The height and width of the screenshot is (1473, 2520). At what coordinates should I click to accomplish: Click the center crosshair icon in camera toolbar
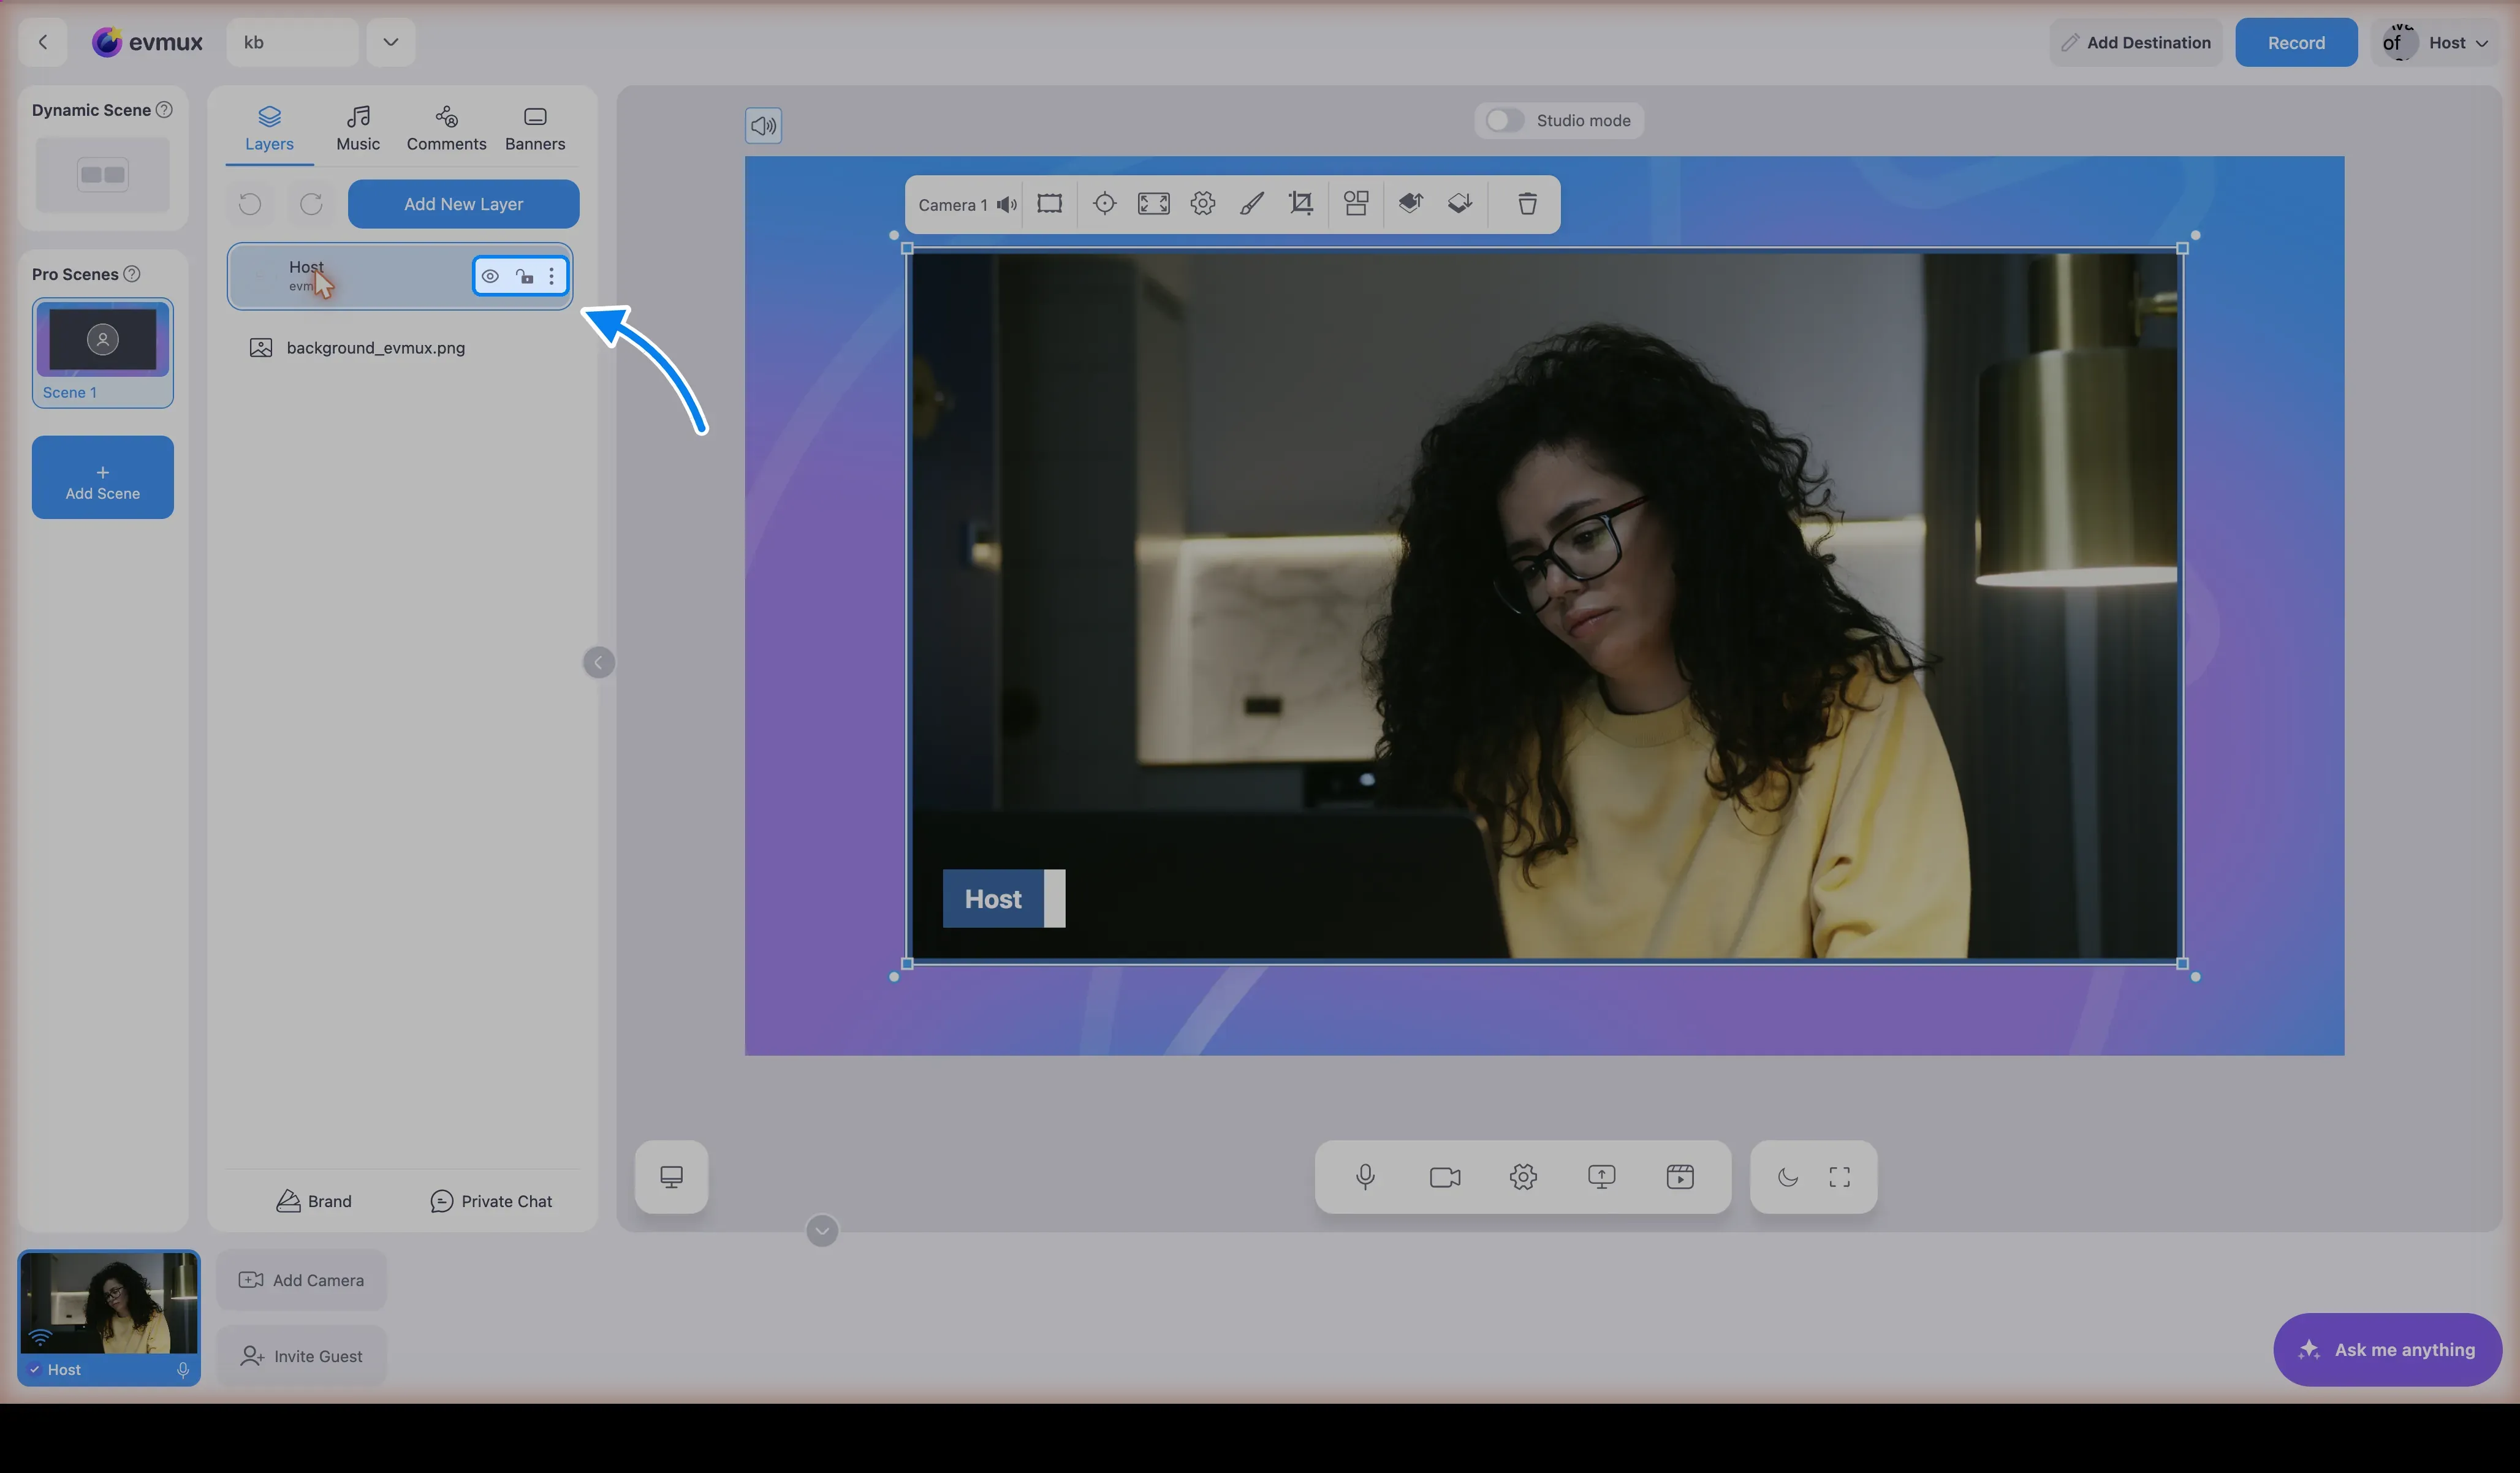1104,204
